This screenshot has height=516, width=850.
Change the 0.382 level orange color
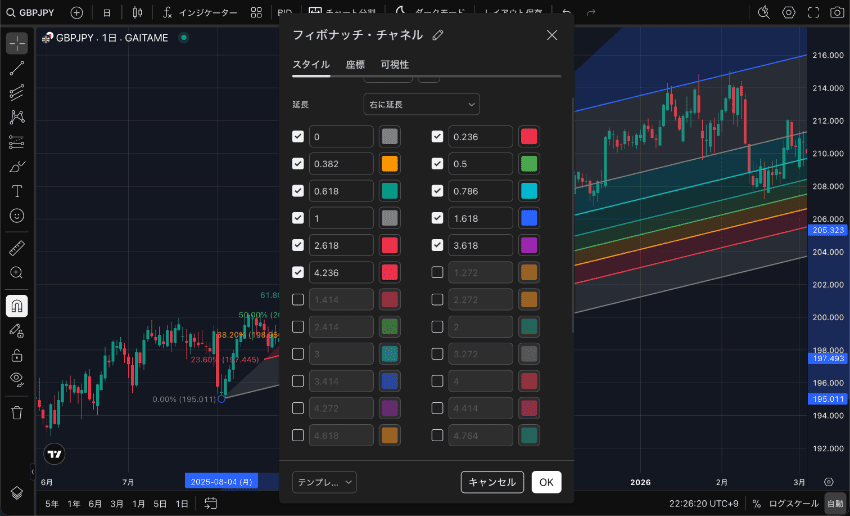390,163
